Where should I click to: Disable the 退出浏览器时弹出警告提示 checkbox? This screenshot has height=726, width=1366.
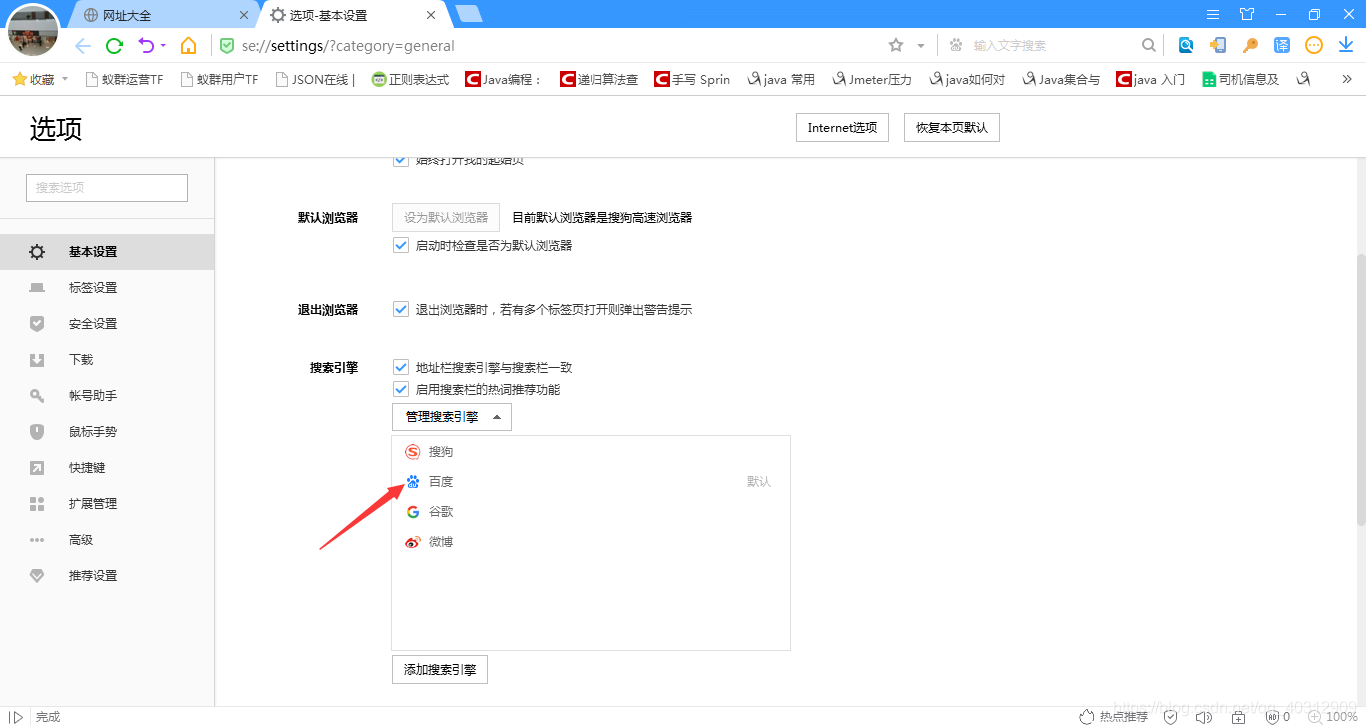[400, 309]
